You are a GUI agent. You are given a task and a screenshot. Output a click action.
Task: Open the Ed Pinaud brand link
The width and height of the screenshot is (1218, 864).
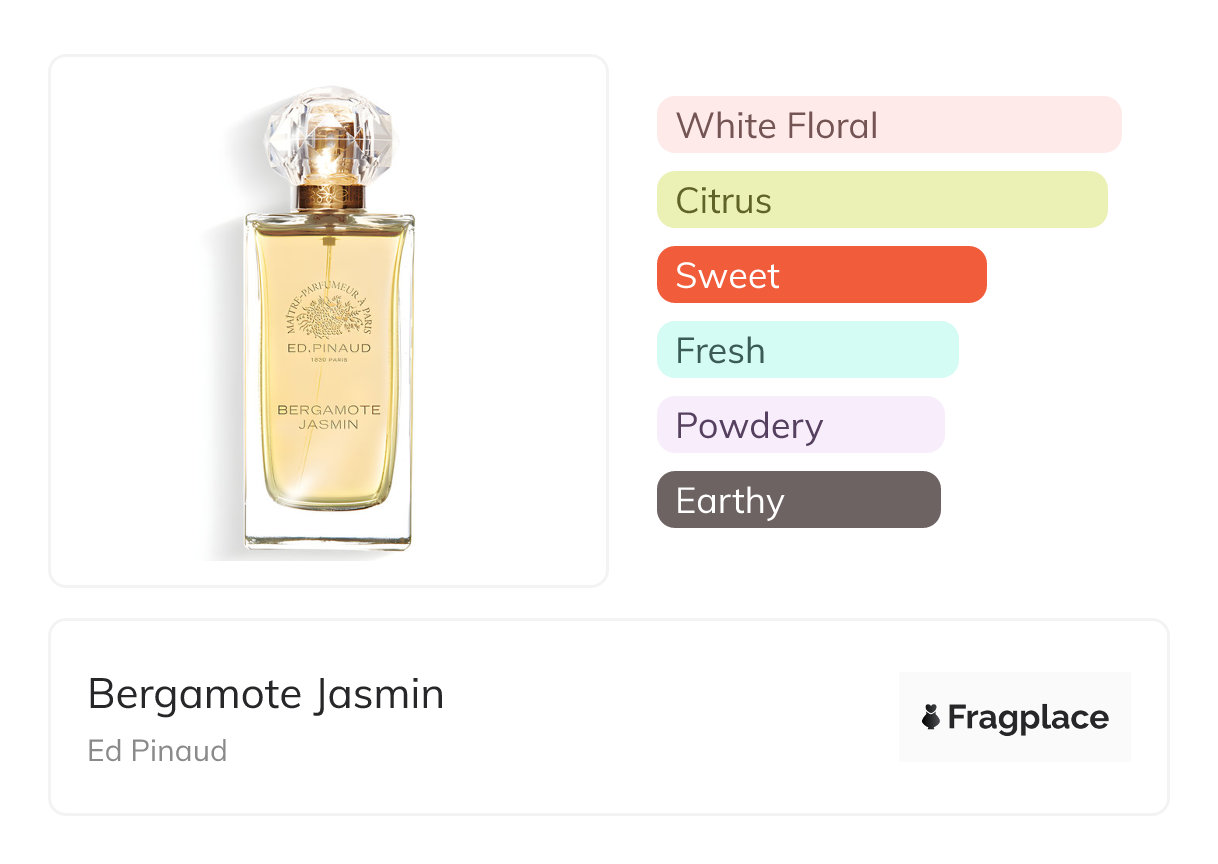(157, 750)
